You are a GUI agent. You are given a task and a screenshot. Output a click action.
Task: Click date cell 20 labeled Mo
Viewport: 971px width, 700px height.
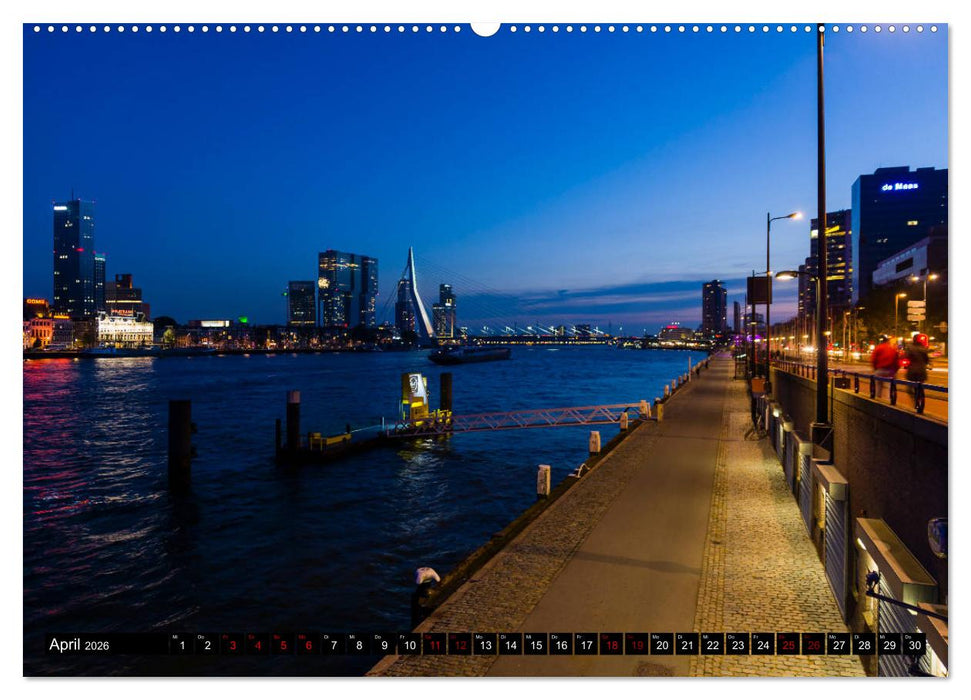click(x=660, y=644)
